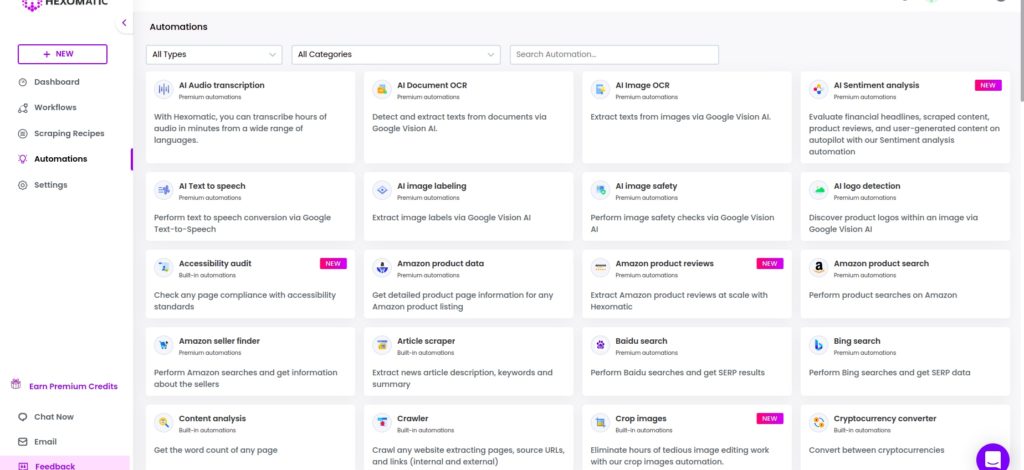Click the Accessibility audit icon
The height and width of the screenshot is (470, 1024).
click(x=163, y=268)
